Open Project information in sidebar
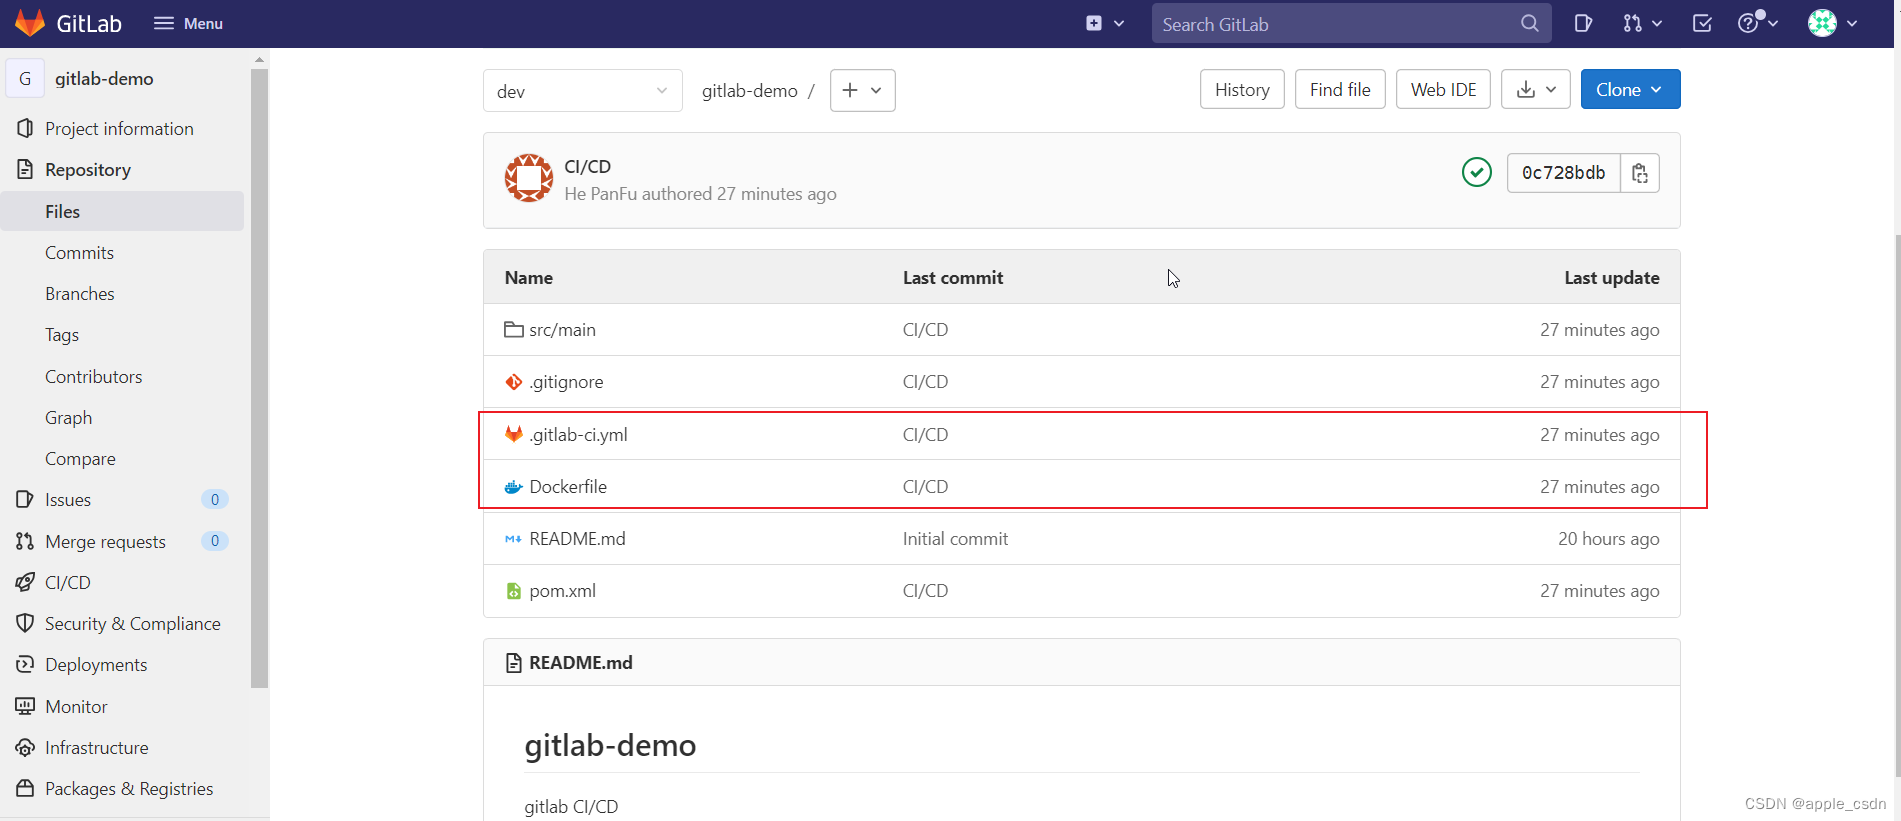Viewport: 1901px width, 821px height. pyautogui.click(x=120, y=128)
